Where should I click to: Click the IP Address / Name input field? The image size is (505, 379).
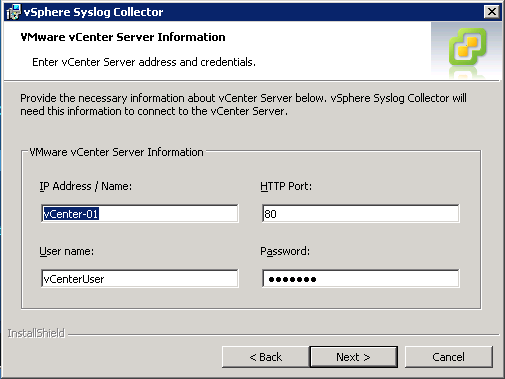click(x=140, y=214)
